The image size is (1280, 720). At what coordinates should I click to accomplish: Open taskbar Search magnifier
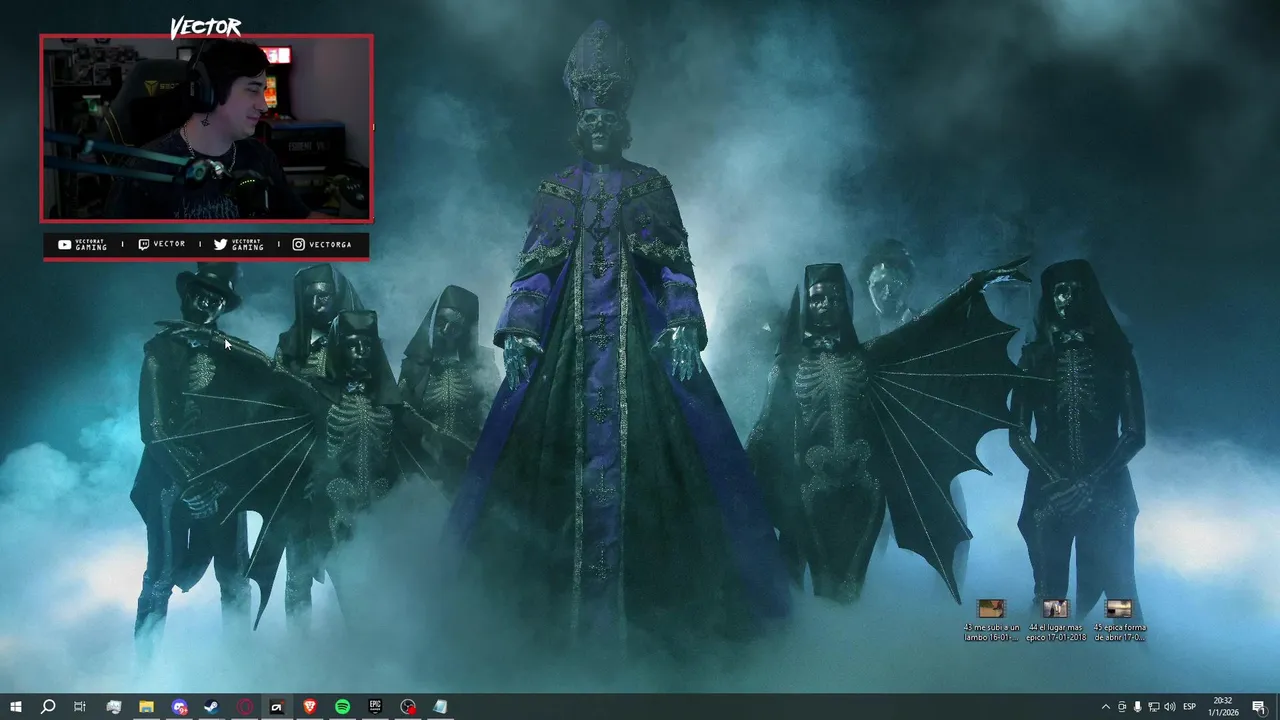[x=48, y=707]
